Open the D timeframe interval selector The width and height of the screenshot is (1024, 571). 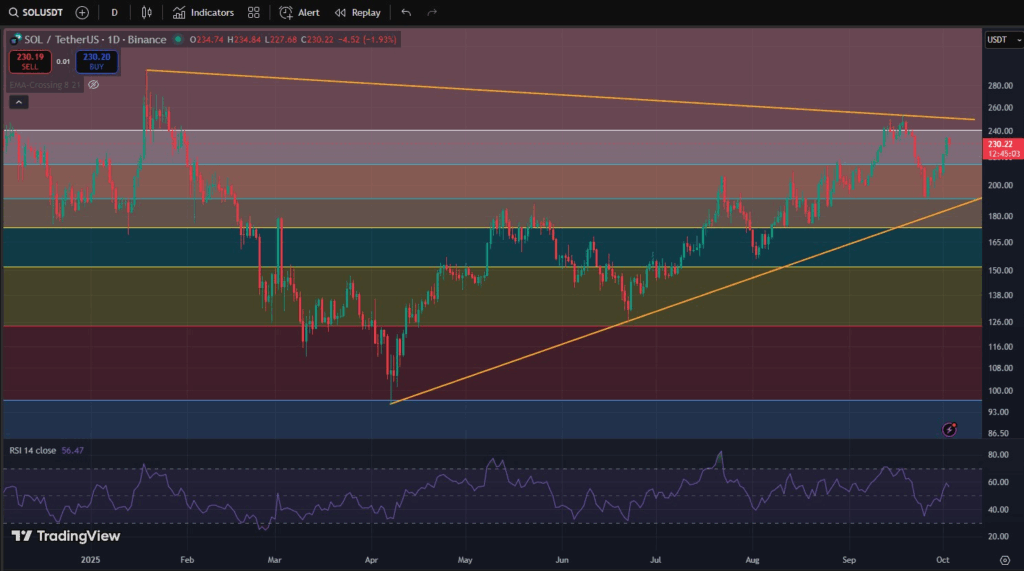114,13
